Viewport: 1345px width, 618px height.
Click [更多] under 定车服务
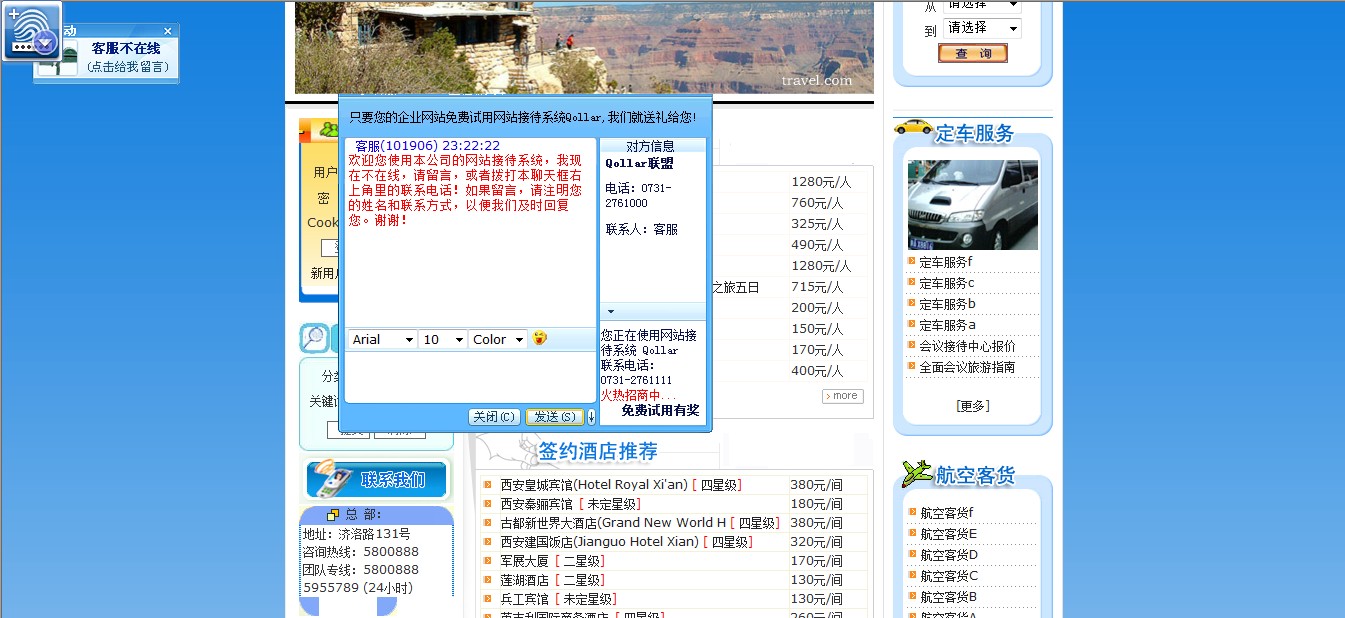[973, 406]
